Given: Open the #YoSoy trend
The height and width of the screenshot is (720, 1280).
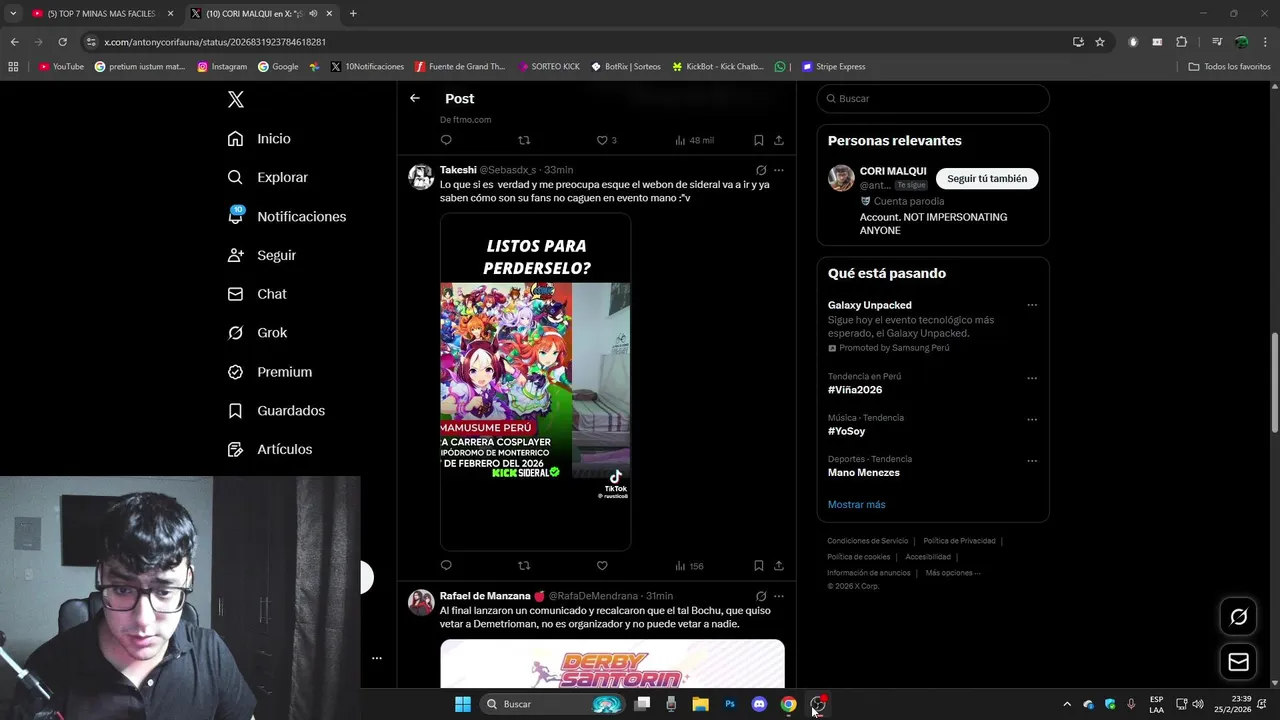Looking at the screenshot, I should (x=846, y=431).
